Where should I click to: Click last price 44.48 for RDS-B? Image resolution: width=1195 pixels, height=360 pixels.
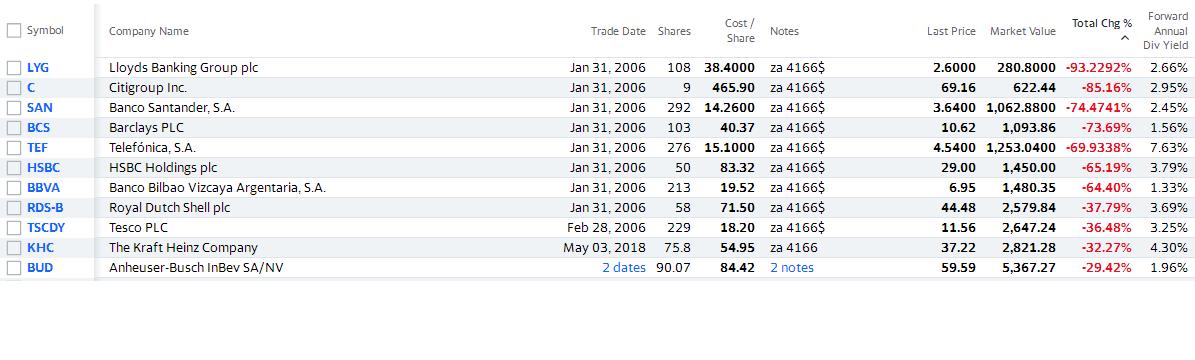(x=959, y=207)
